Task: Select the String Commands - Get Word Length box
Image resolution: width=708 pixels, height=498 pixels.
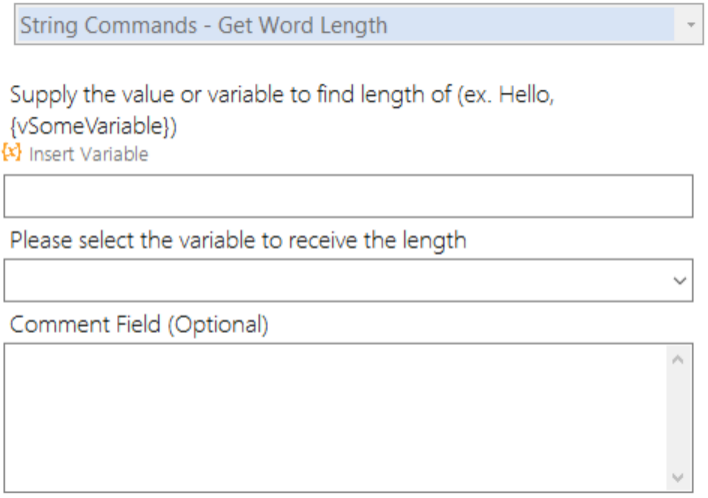Action: tap(359, 24)
